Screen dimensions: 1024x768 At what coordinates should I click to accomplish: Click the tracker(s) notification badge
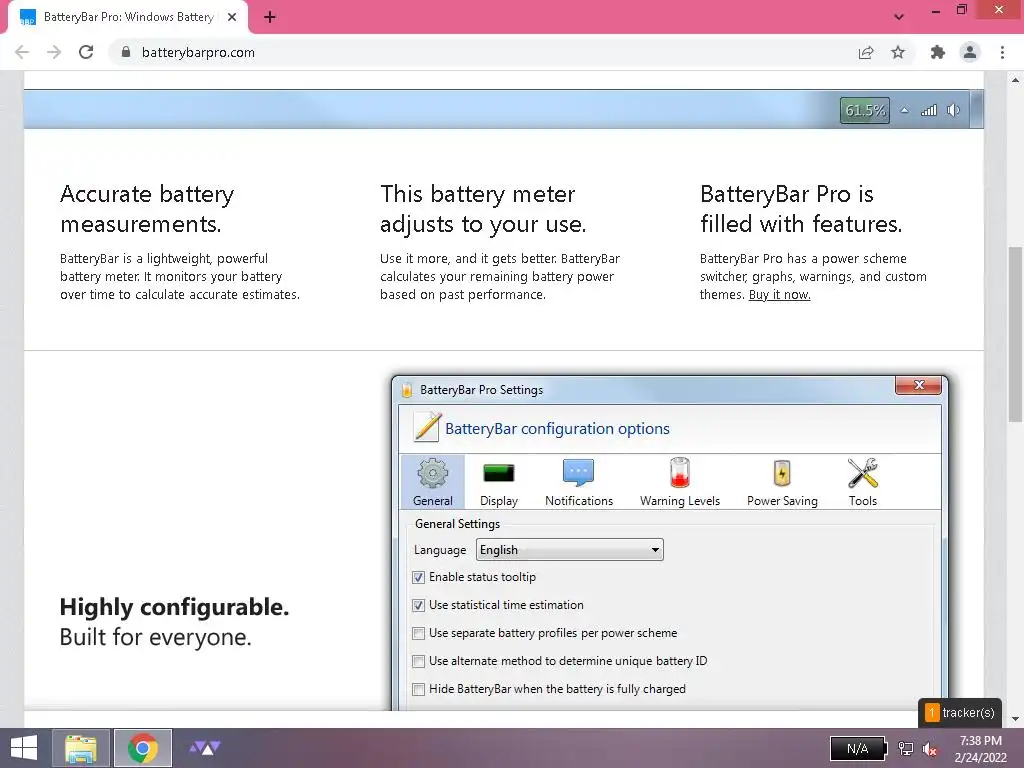[960, 712]
